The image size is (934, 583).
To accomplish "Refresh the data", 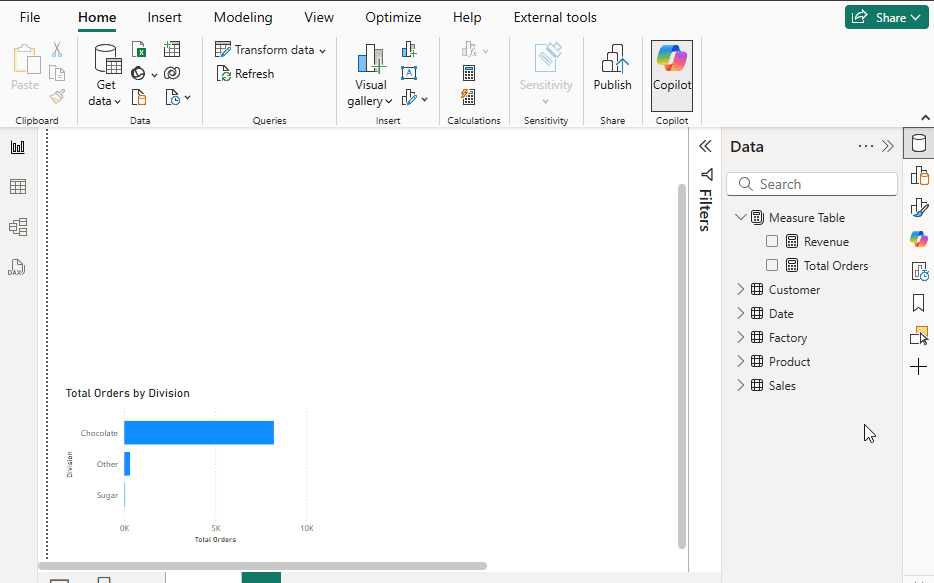I will click(x=245, y=74).
